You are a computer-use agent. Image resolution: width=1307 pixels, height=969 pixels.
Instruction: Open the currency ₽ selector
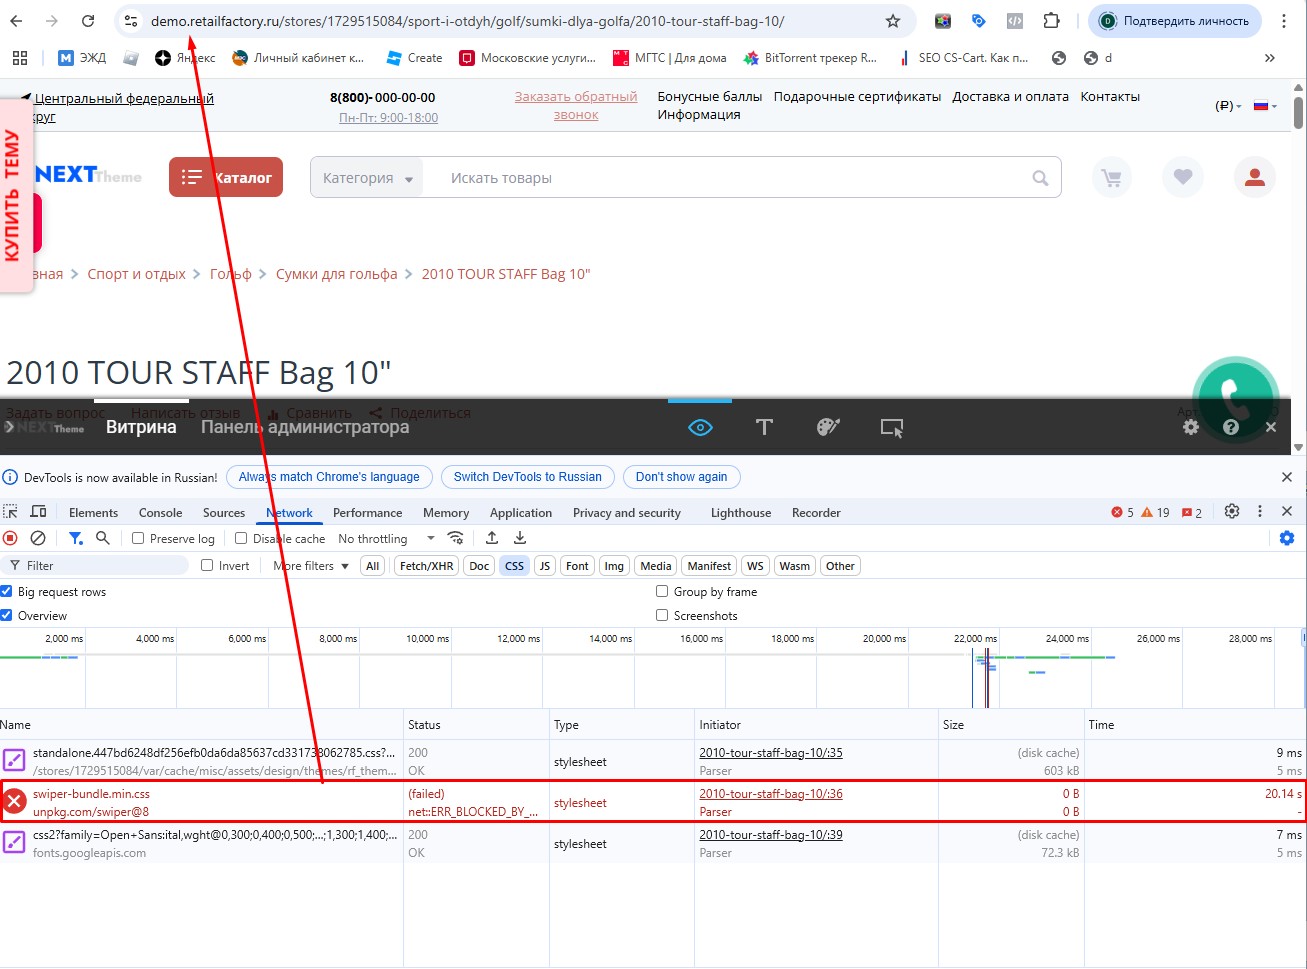tap(1228, 105)
